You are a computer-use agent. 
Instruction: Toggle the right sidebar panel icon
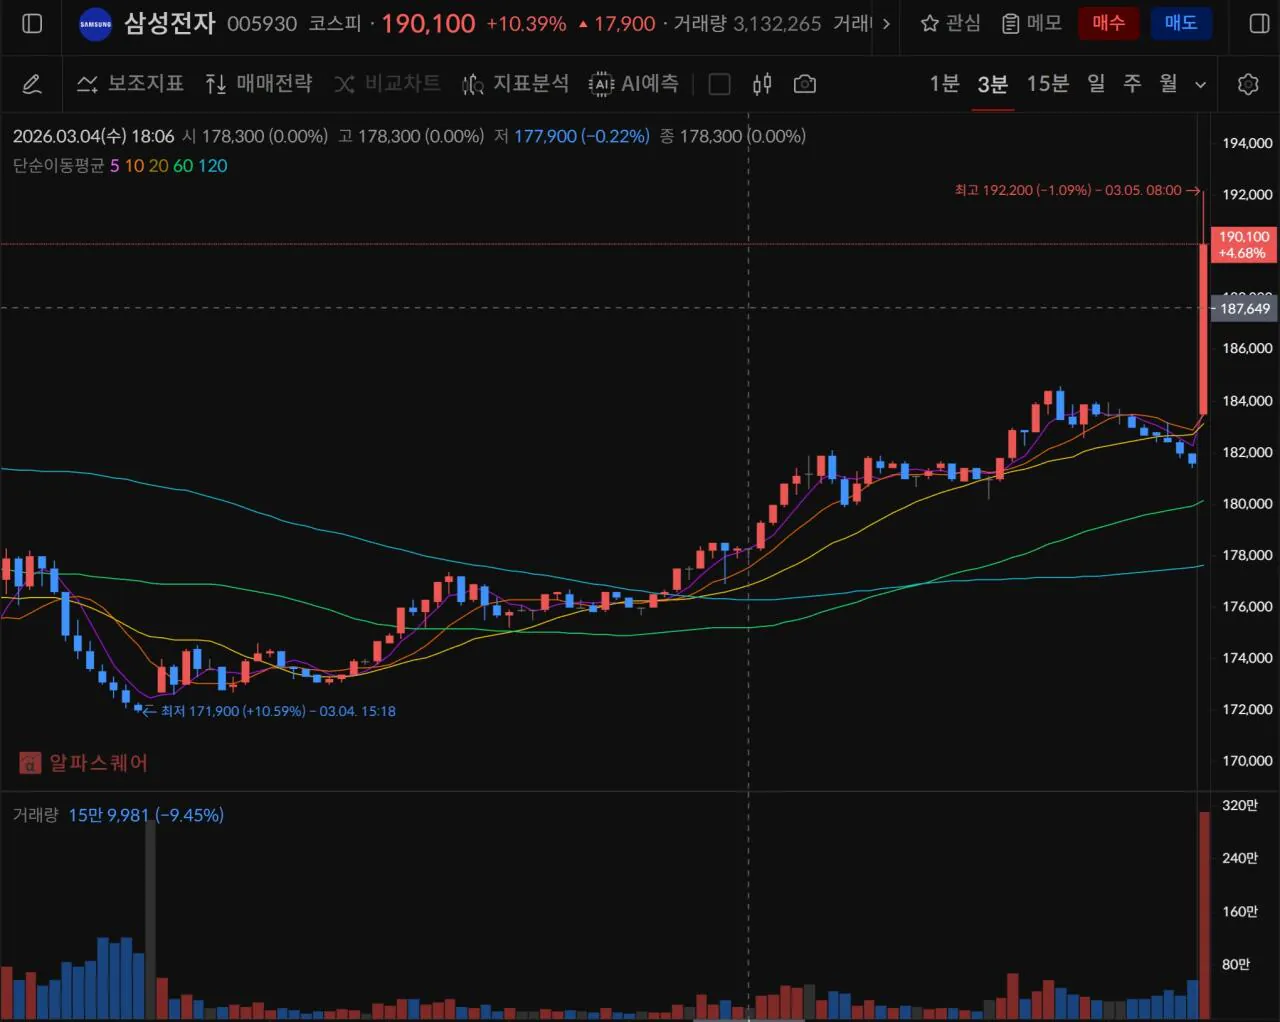1259,23
